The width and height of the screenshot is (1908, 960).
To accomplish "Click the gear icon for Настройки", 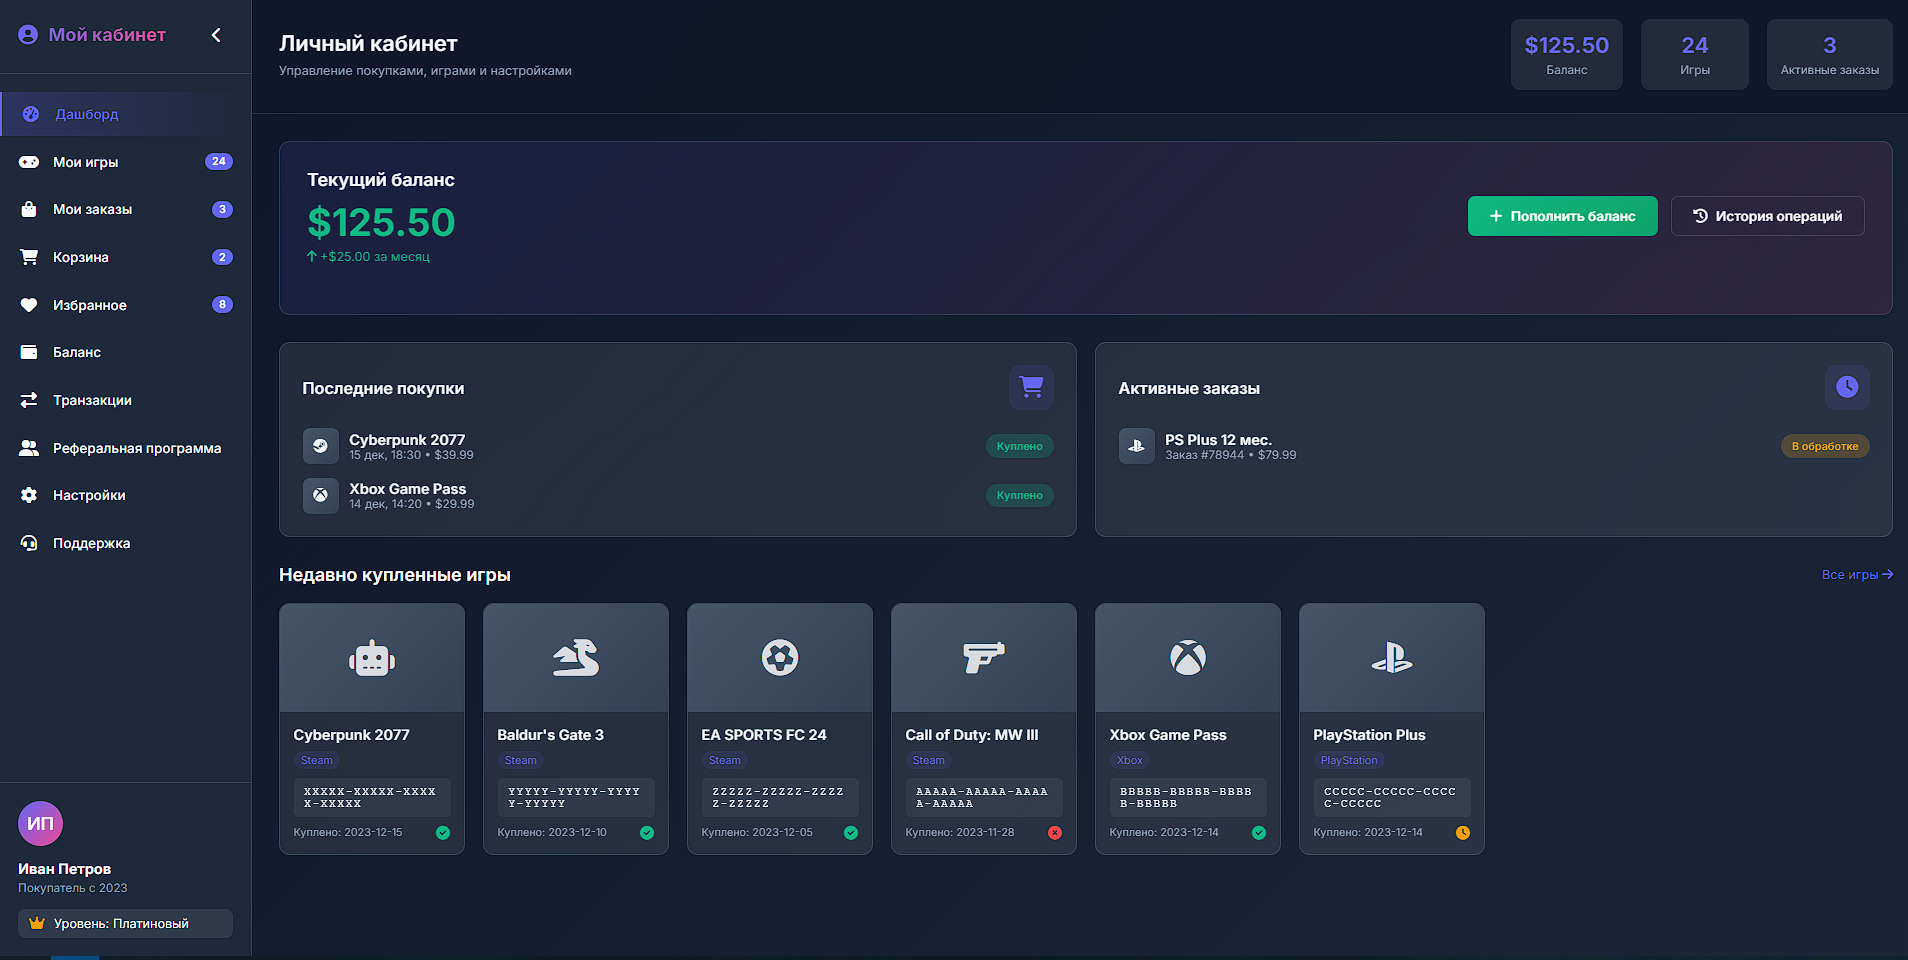I will pos(29,495).
